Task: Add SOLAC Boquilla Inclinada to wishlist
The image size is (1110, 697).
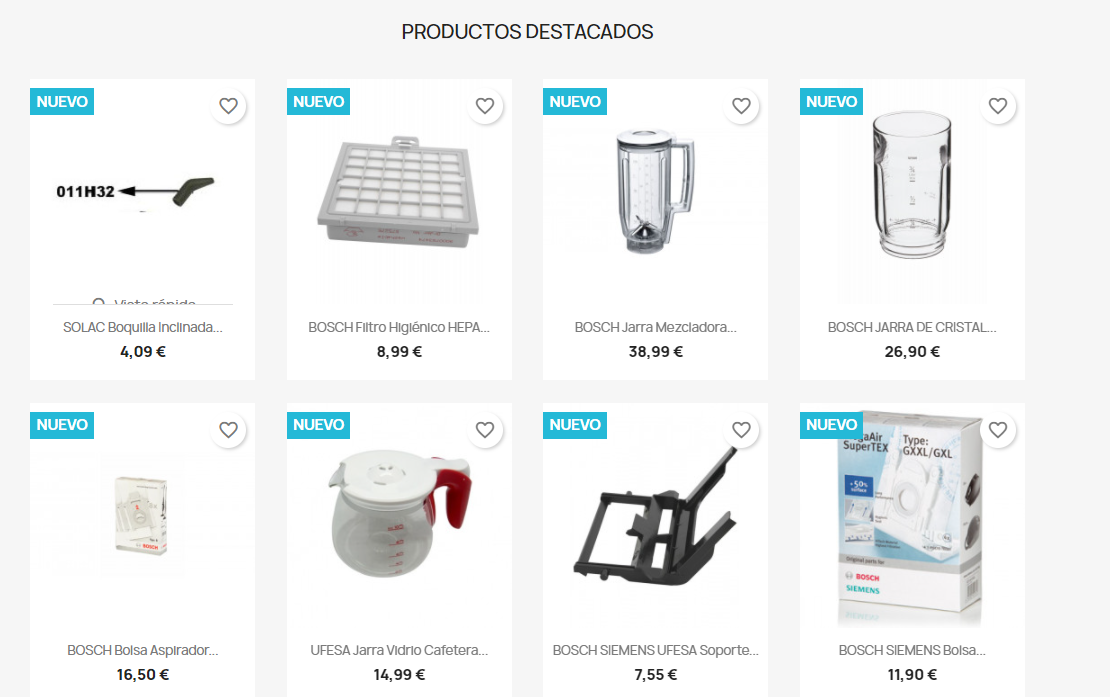Action: click(x=228, y=106)
